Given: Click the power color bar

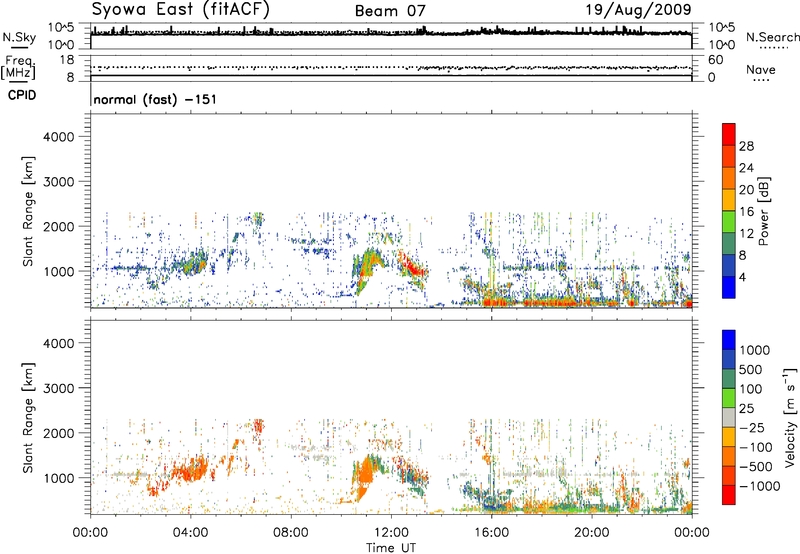Looking at the screenshot, I should point(729,211).
